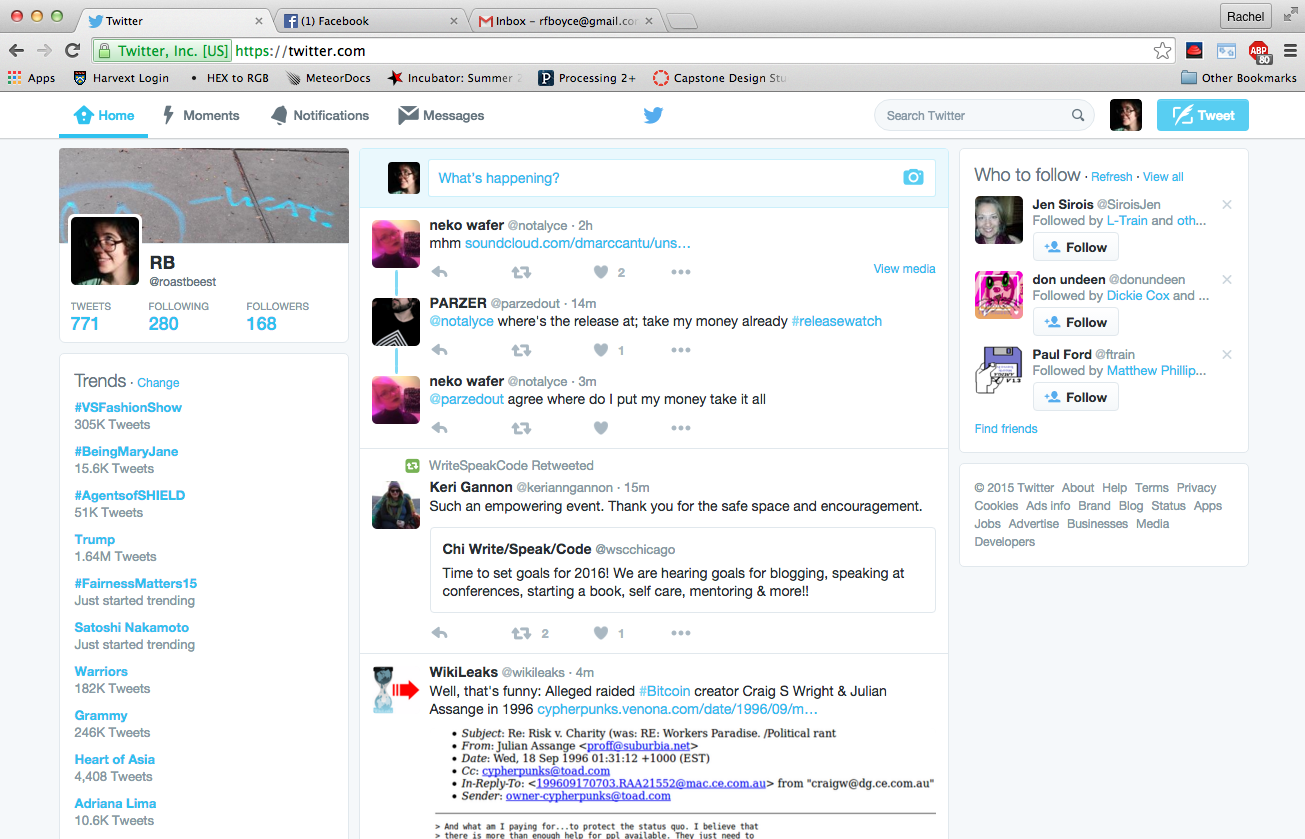Open the RB profile picture on the profile card

click(105, 251)
